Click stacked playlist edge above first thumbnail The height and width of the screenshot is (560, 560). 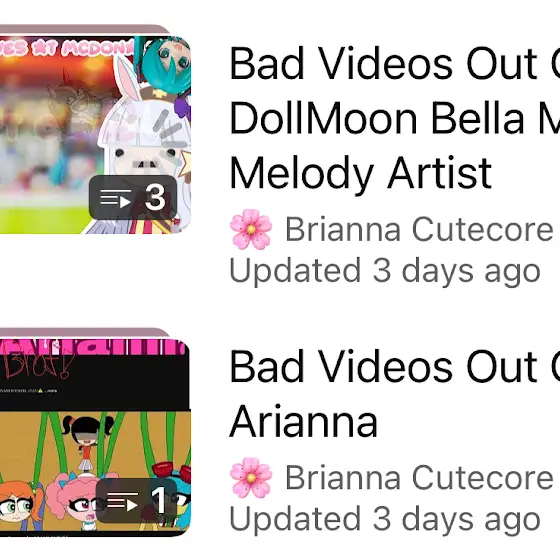(x=85, y=29)
